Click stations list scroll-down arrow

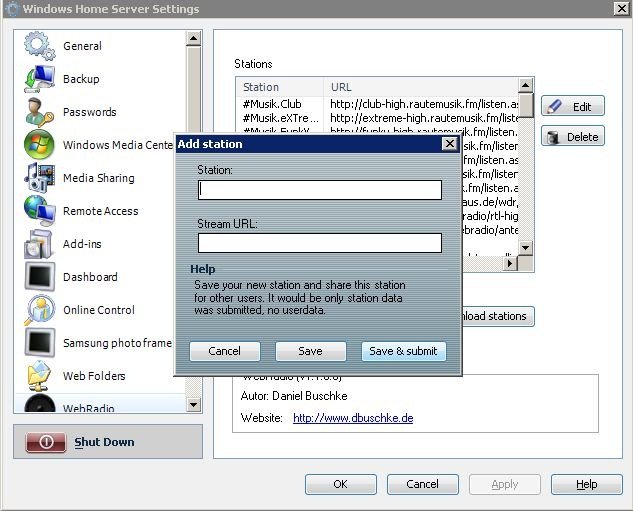(x=525, y=247)
